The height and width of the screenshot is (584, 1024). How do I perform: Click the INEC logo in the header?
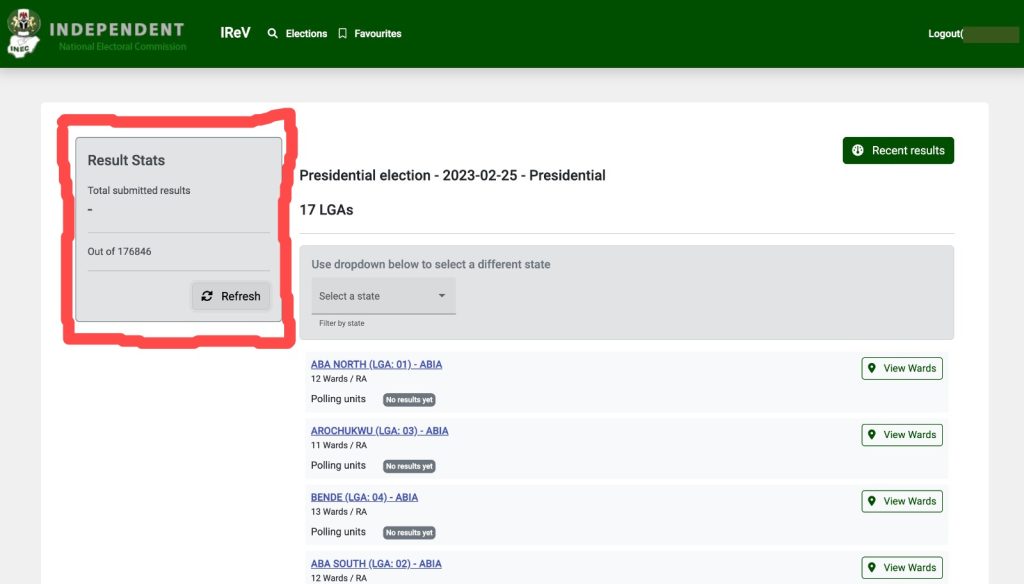coord(24,33)
